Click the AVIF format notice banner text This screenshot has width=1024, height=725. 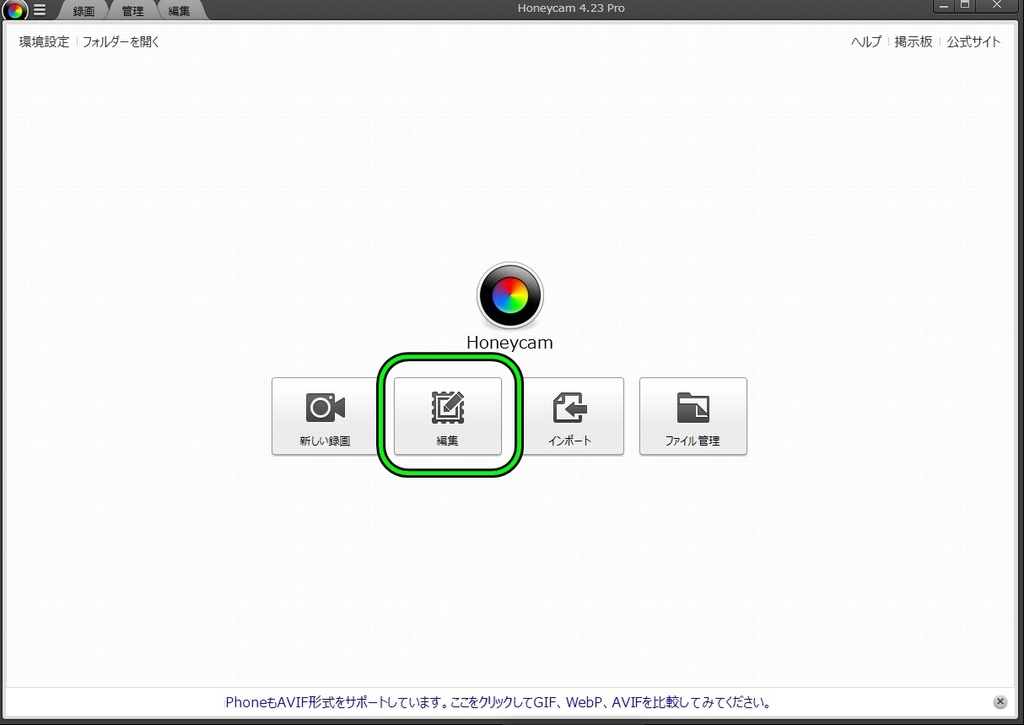pyautogui.click(x=498, y=703)
